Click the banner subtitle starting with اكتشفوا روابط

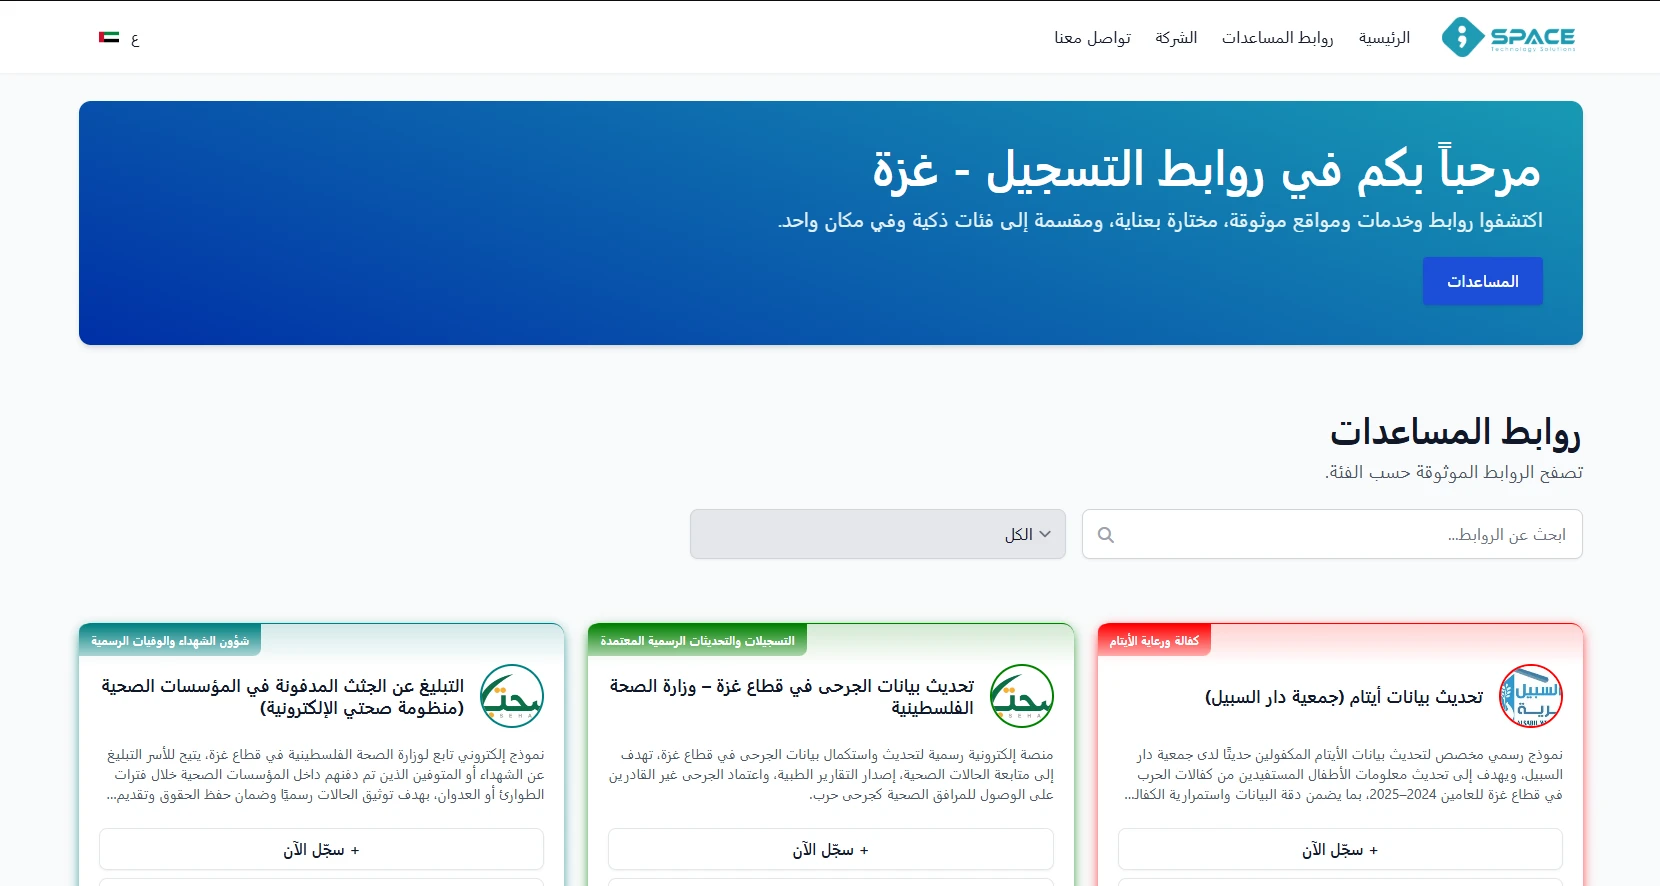coord(1160,221)
